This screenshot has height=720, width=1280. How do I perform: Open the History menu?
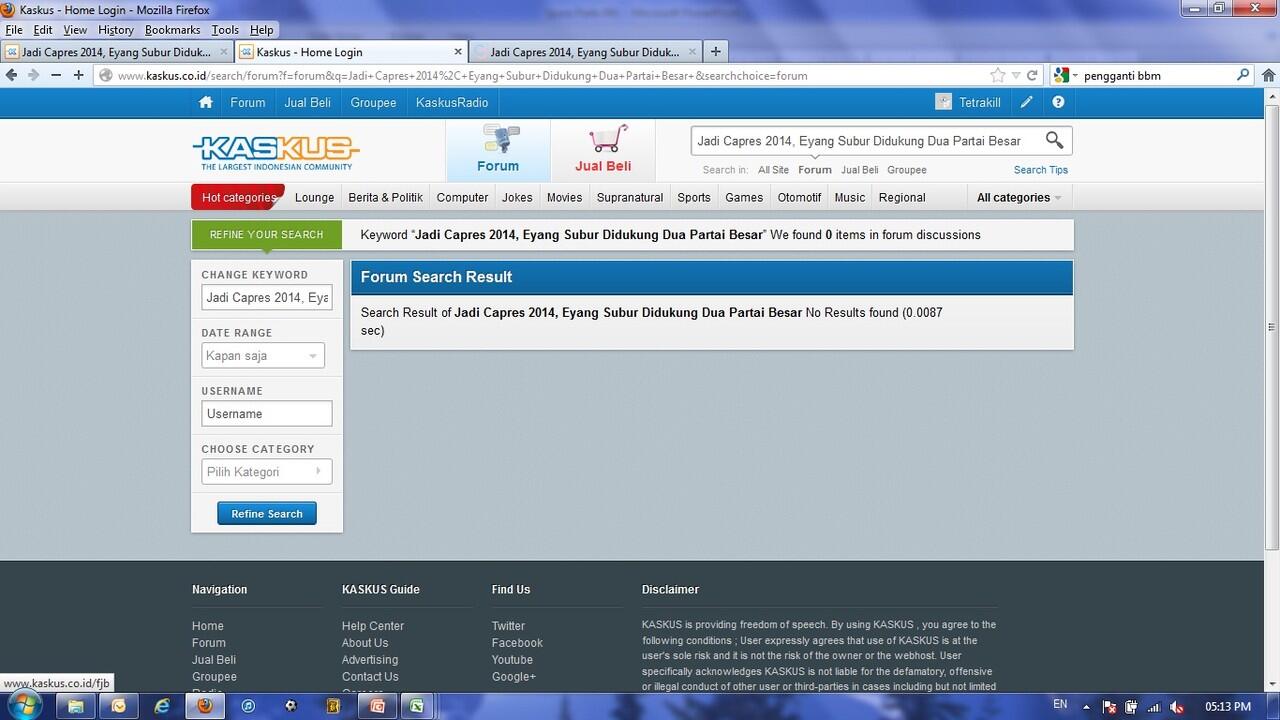point(116,30)
